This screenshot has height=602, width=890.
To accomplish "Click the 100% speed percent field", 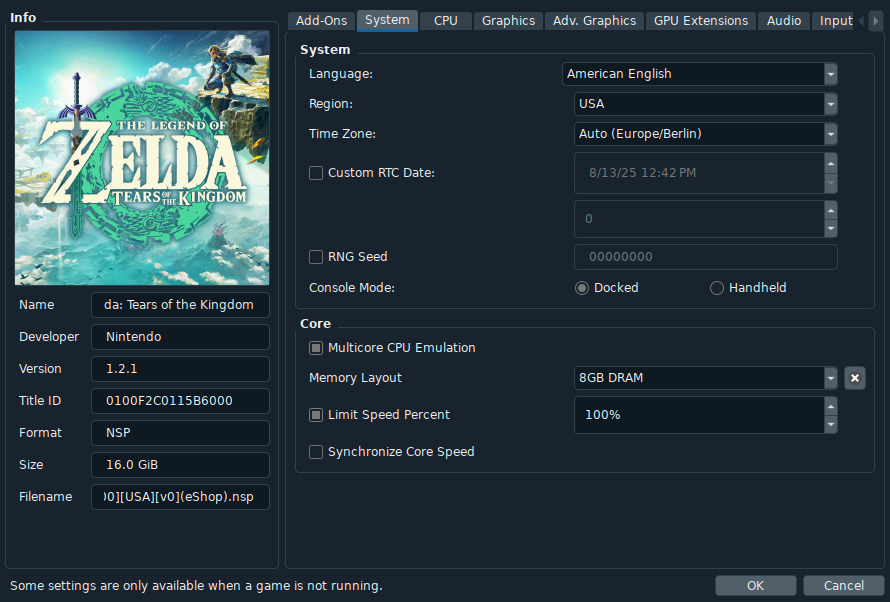I will (699, 415).
